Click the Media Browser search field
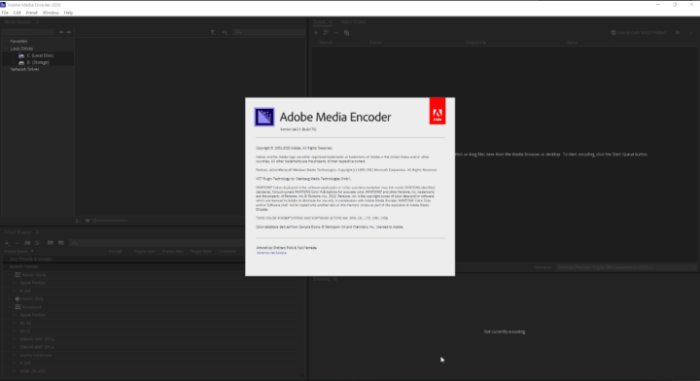Image resolution: width=700 pixels, height=381 pixels. (269, 32)
